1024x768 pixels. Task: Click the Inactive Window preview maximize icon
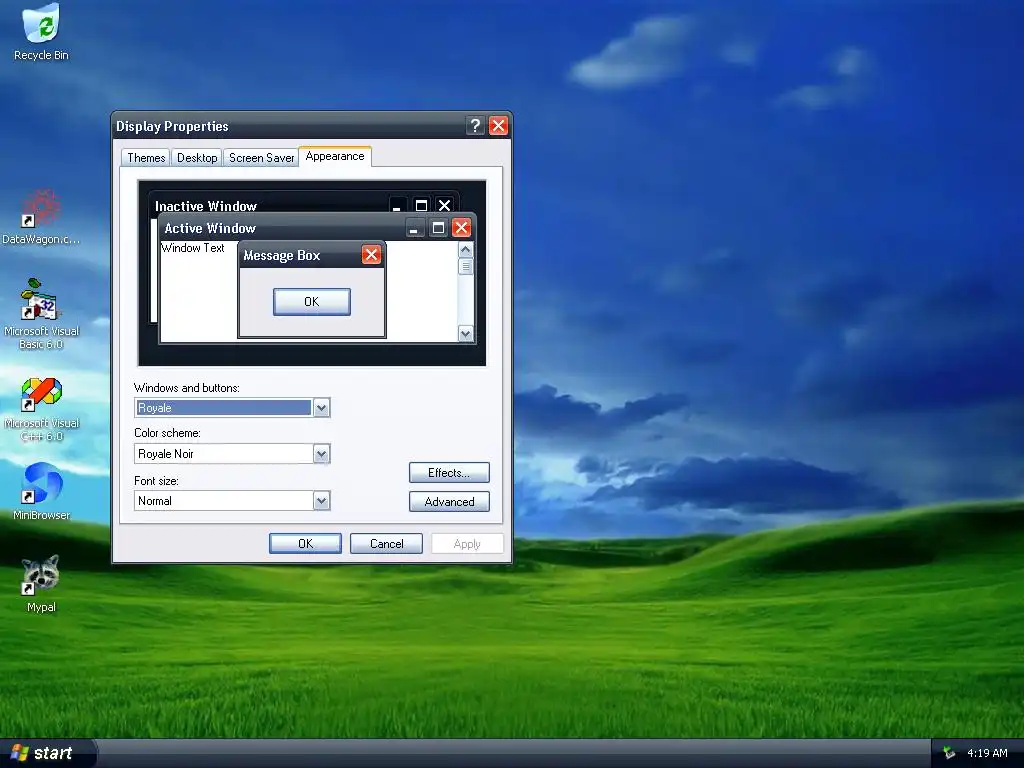421,205
